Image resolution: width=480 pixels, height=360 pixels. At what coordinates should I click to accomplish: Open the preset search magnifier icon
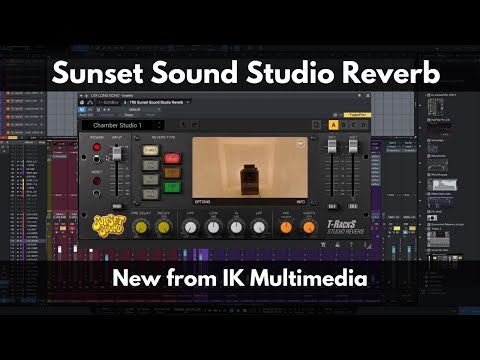316,125
